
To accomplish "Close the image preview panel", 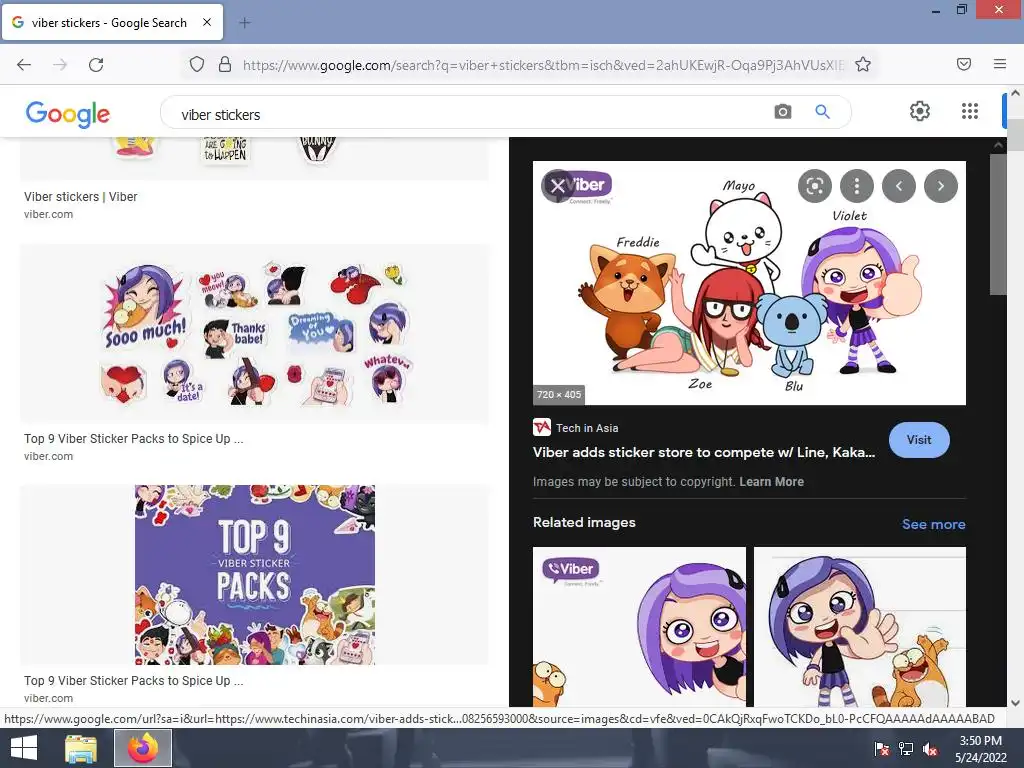I will [557, 186].
